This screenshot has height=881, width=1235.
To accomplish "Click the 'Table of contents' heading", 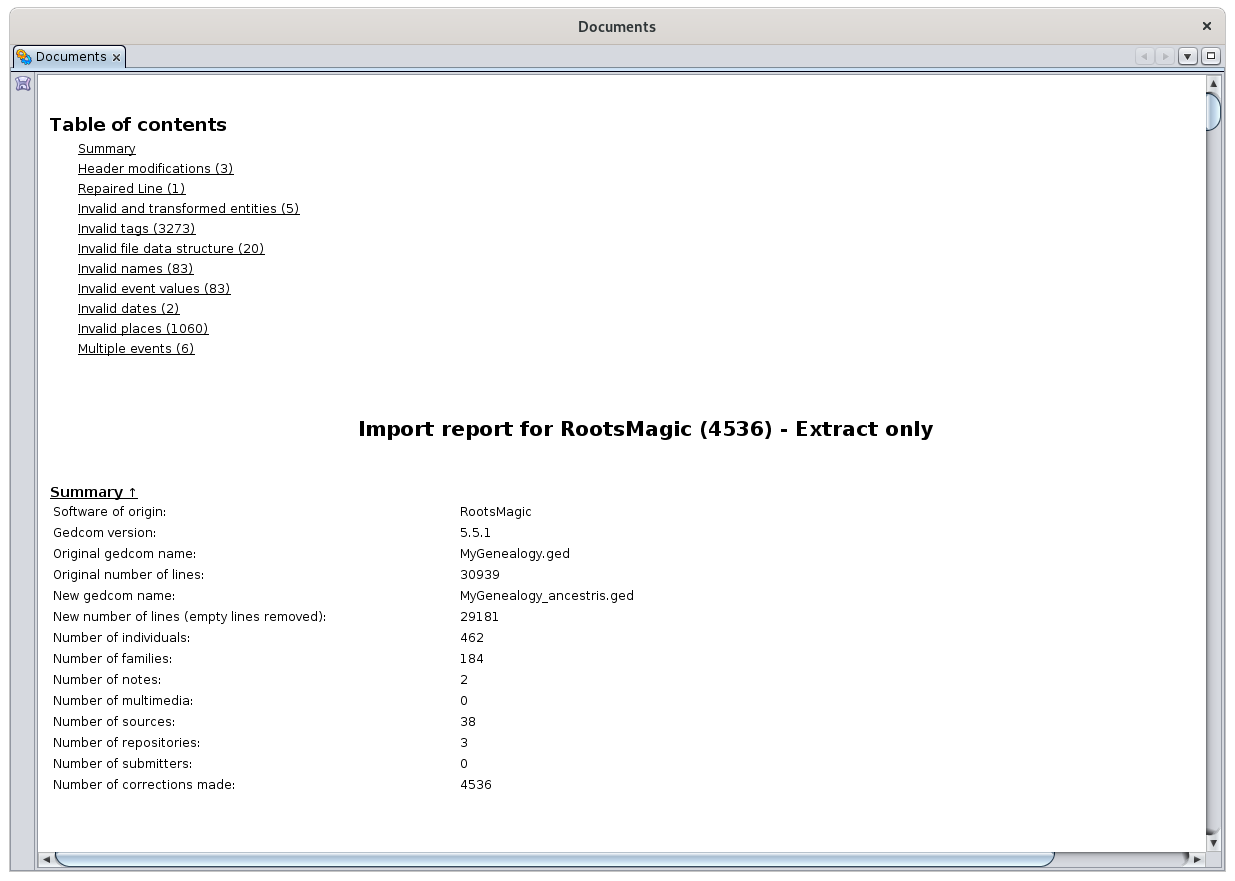I will click(138, 125).
